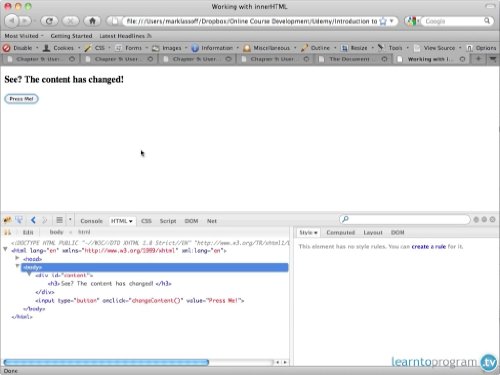
Task: Open the Cookies menu in Web Developer toolbar
Action: pyautogui.click(x=62, y=48)
